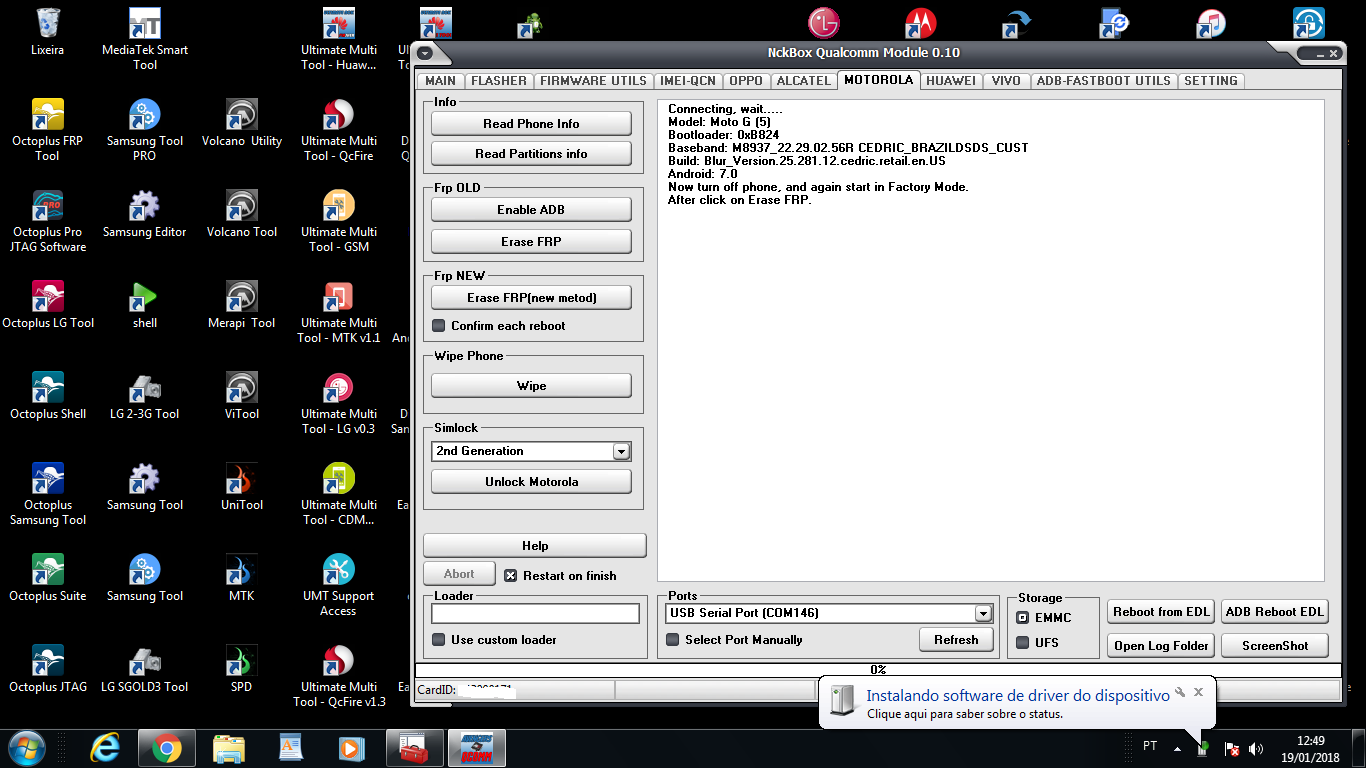The height and width of the screenshot is (768, 1366).
Task: Open the SPD desktop shortcut
Action: [x=241, y=669]
